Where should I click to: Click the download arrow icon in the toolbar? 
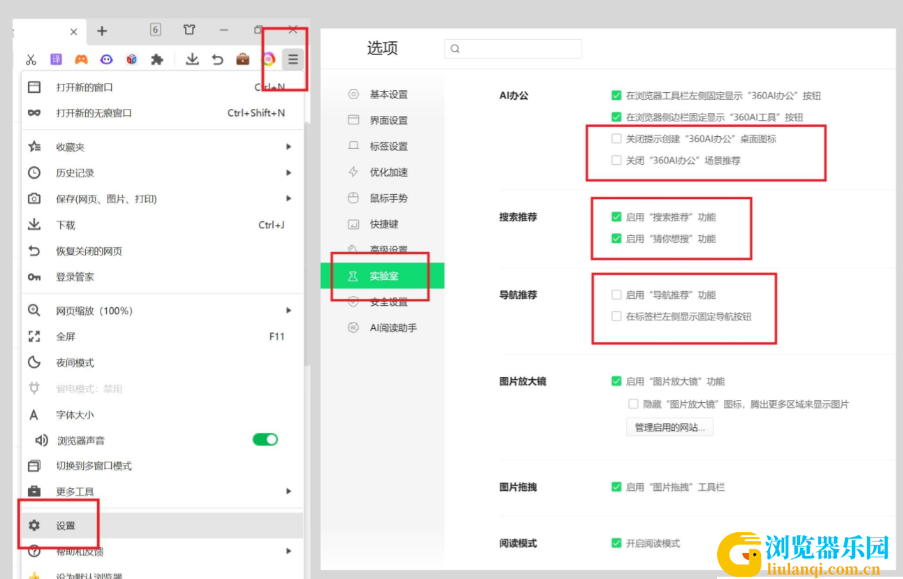pyautogui.click(x=192, y=59)
